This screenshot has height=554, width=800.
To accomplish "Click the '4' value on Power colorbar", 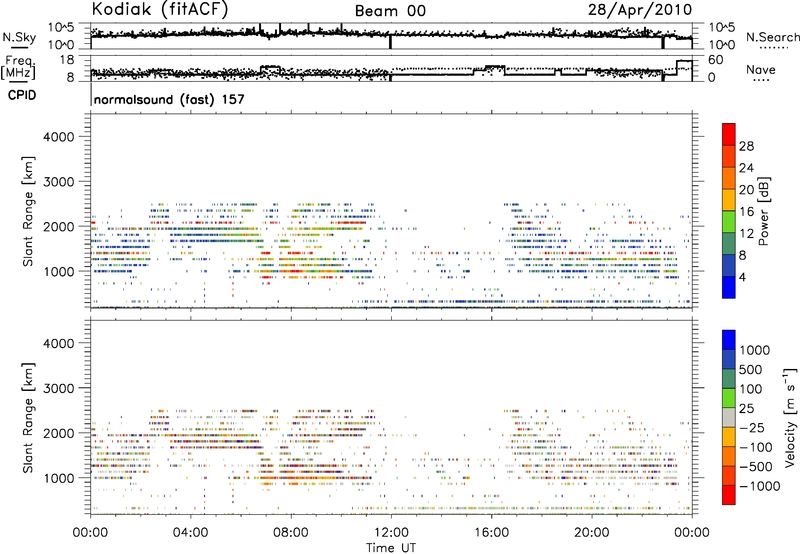I will pyautogui.click(x=742, y=278).
